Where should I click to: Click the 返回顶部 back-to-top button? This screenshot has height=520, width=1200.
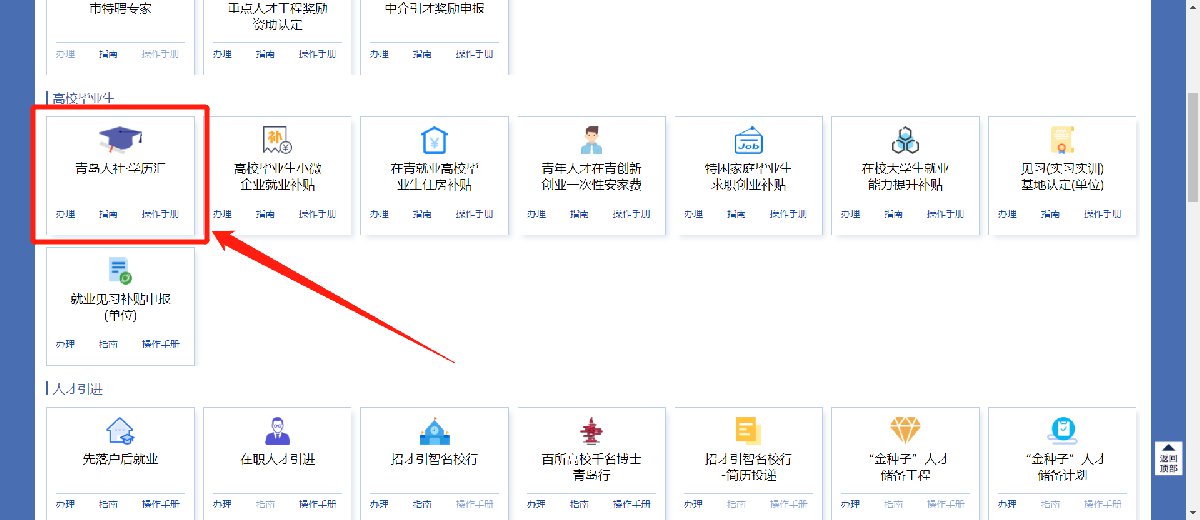tap(1167, 459)
